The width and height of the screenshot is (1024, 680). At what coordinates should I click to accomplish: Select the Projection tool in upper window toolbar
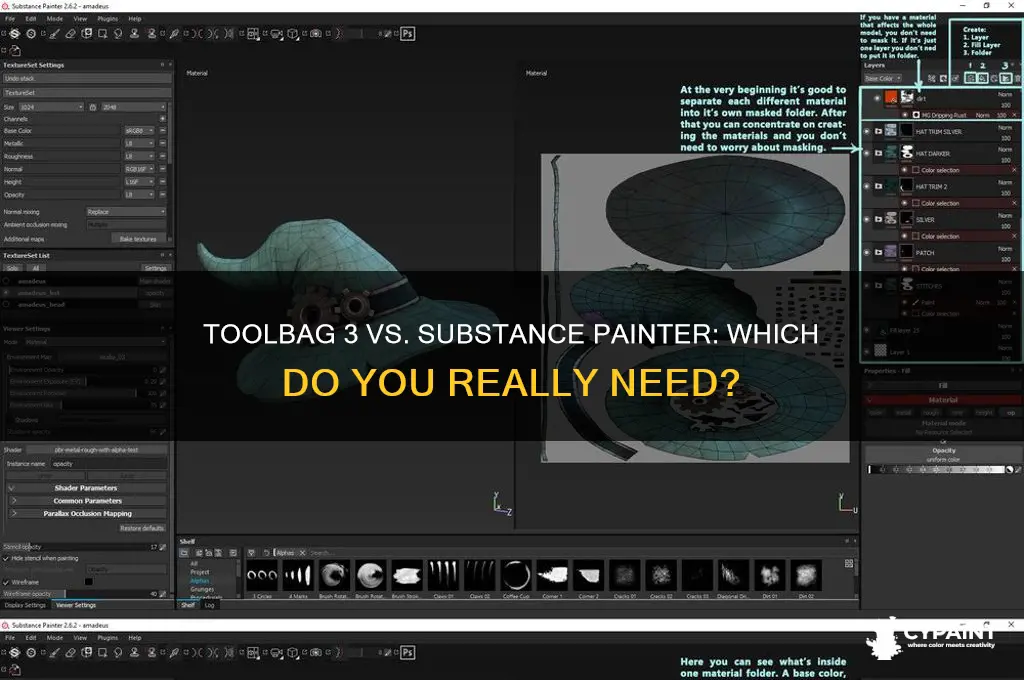pos(87,33)
